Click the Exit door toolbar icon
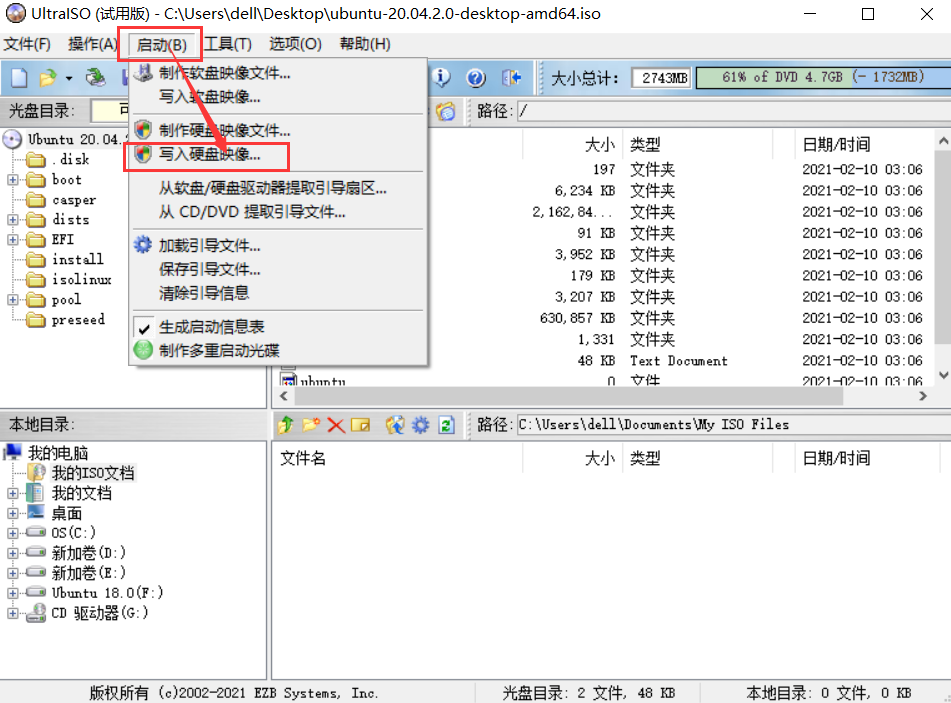 (511, 78)
